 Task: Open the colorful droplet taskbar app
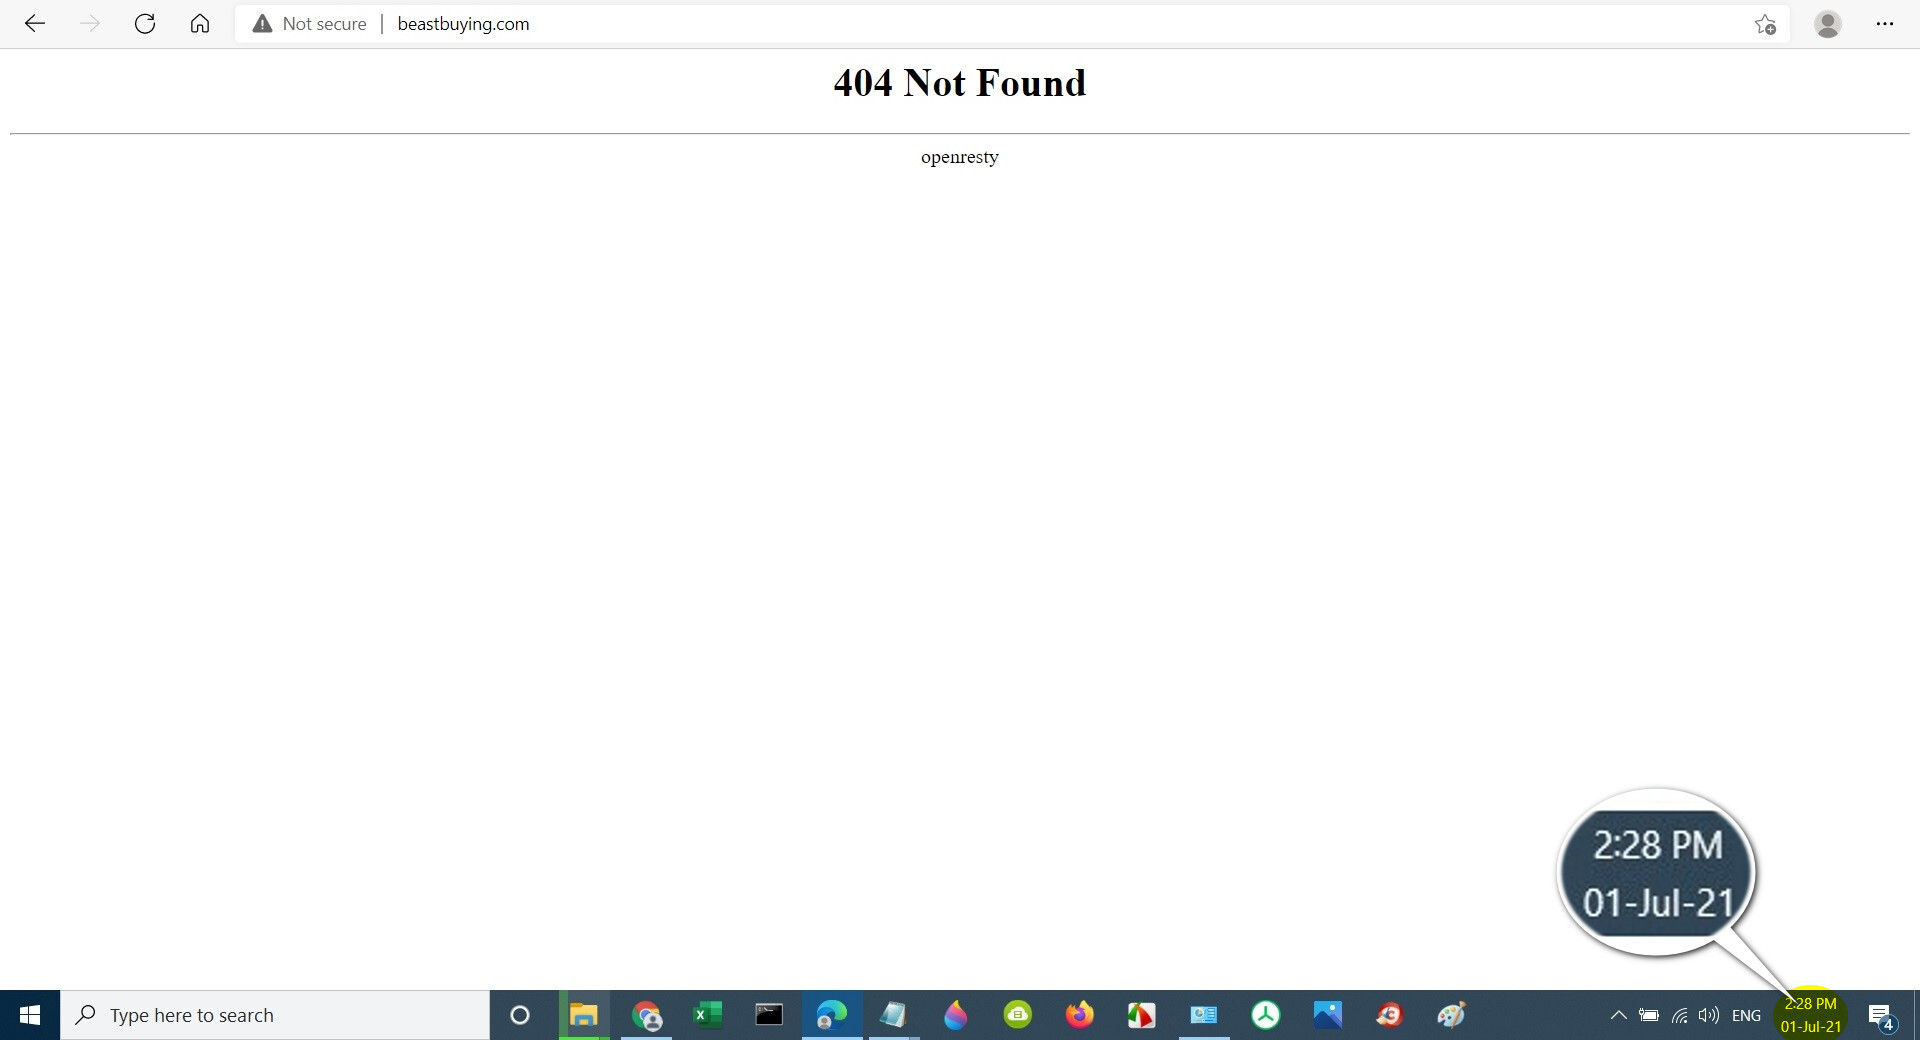[955, 1015]
